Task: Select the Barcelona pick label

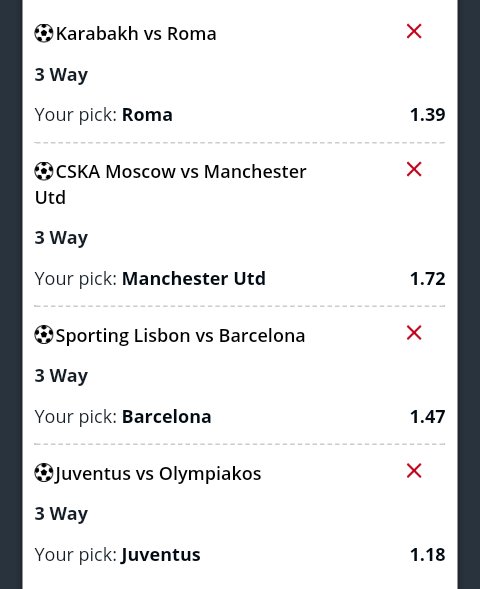Action: pos(167,417)
